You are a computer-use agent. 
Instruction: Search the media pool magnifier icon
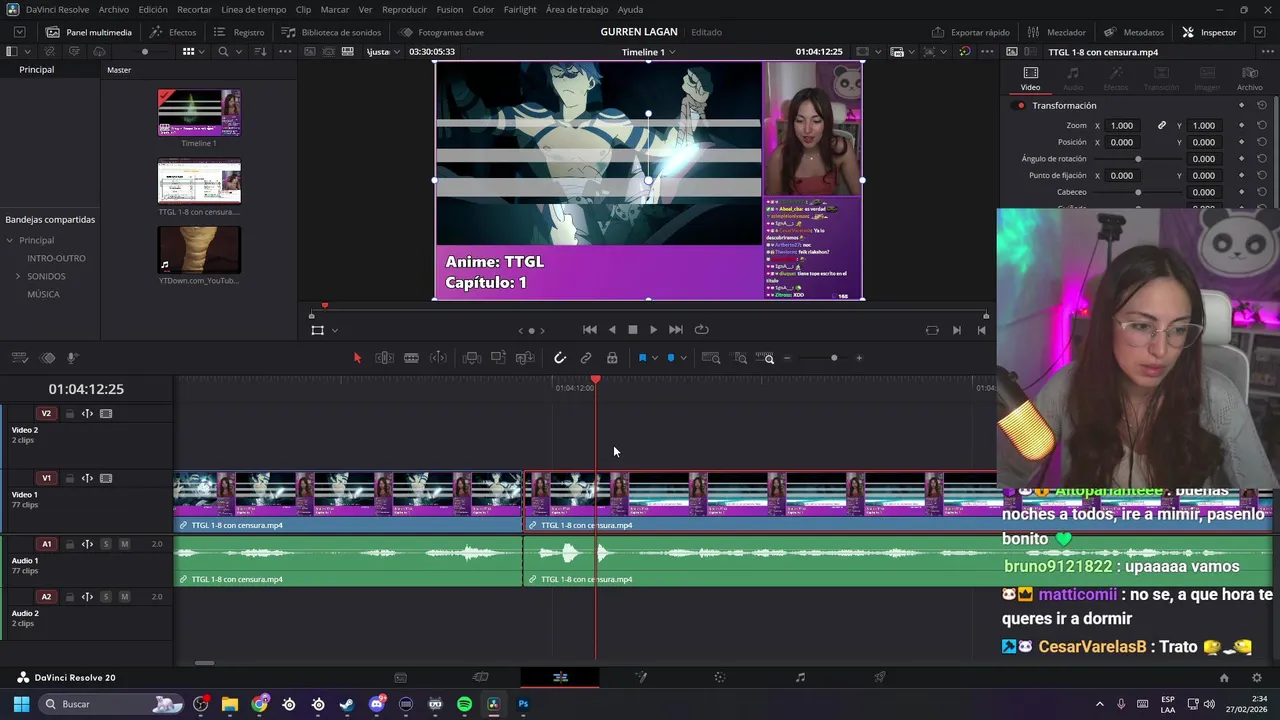(223, 51)
